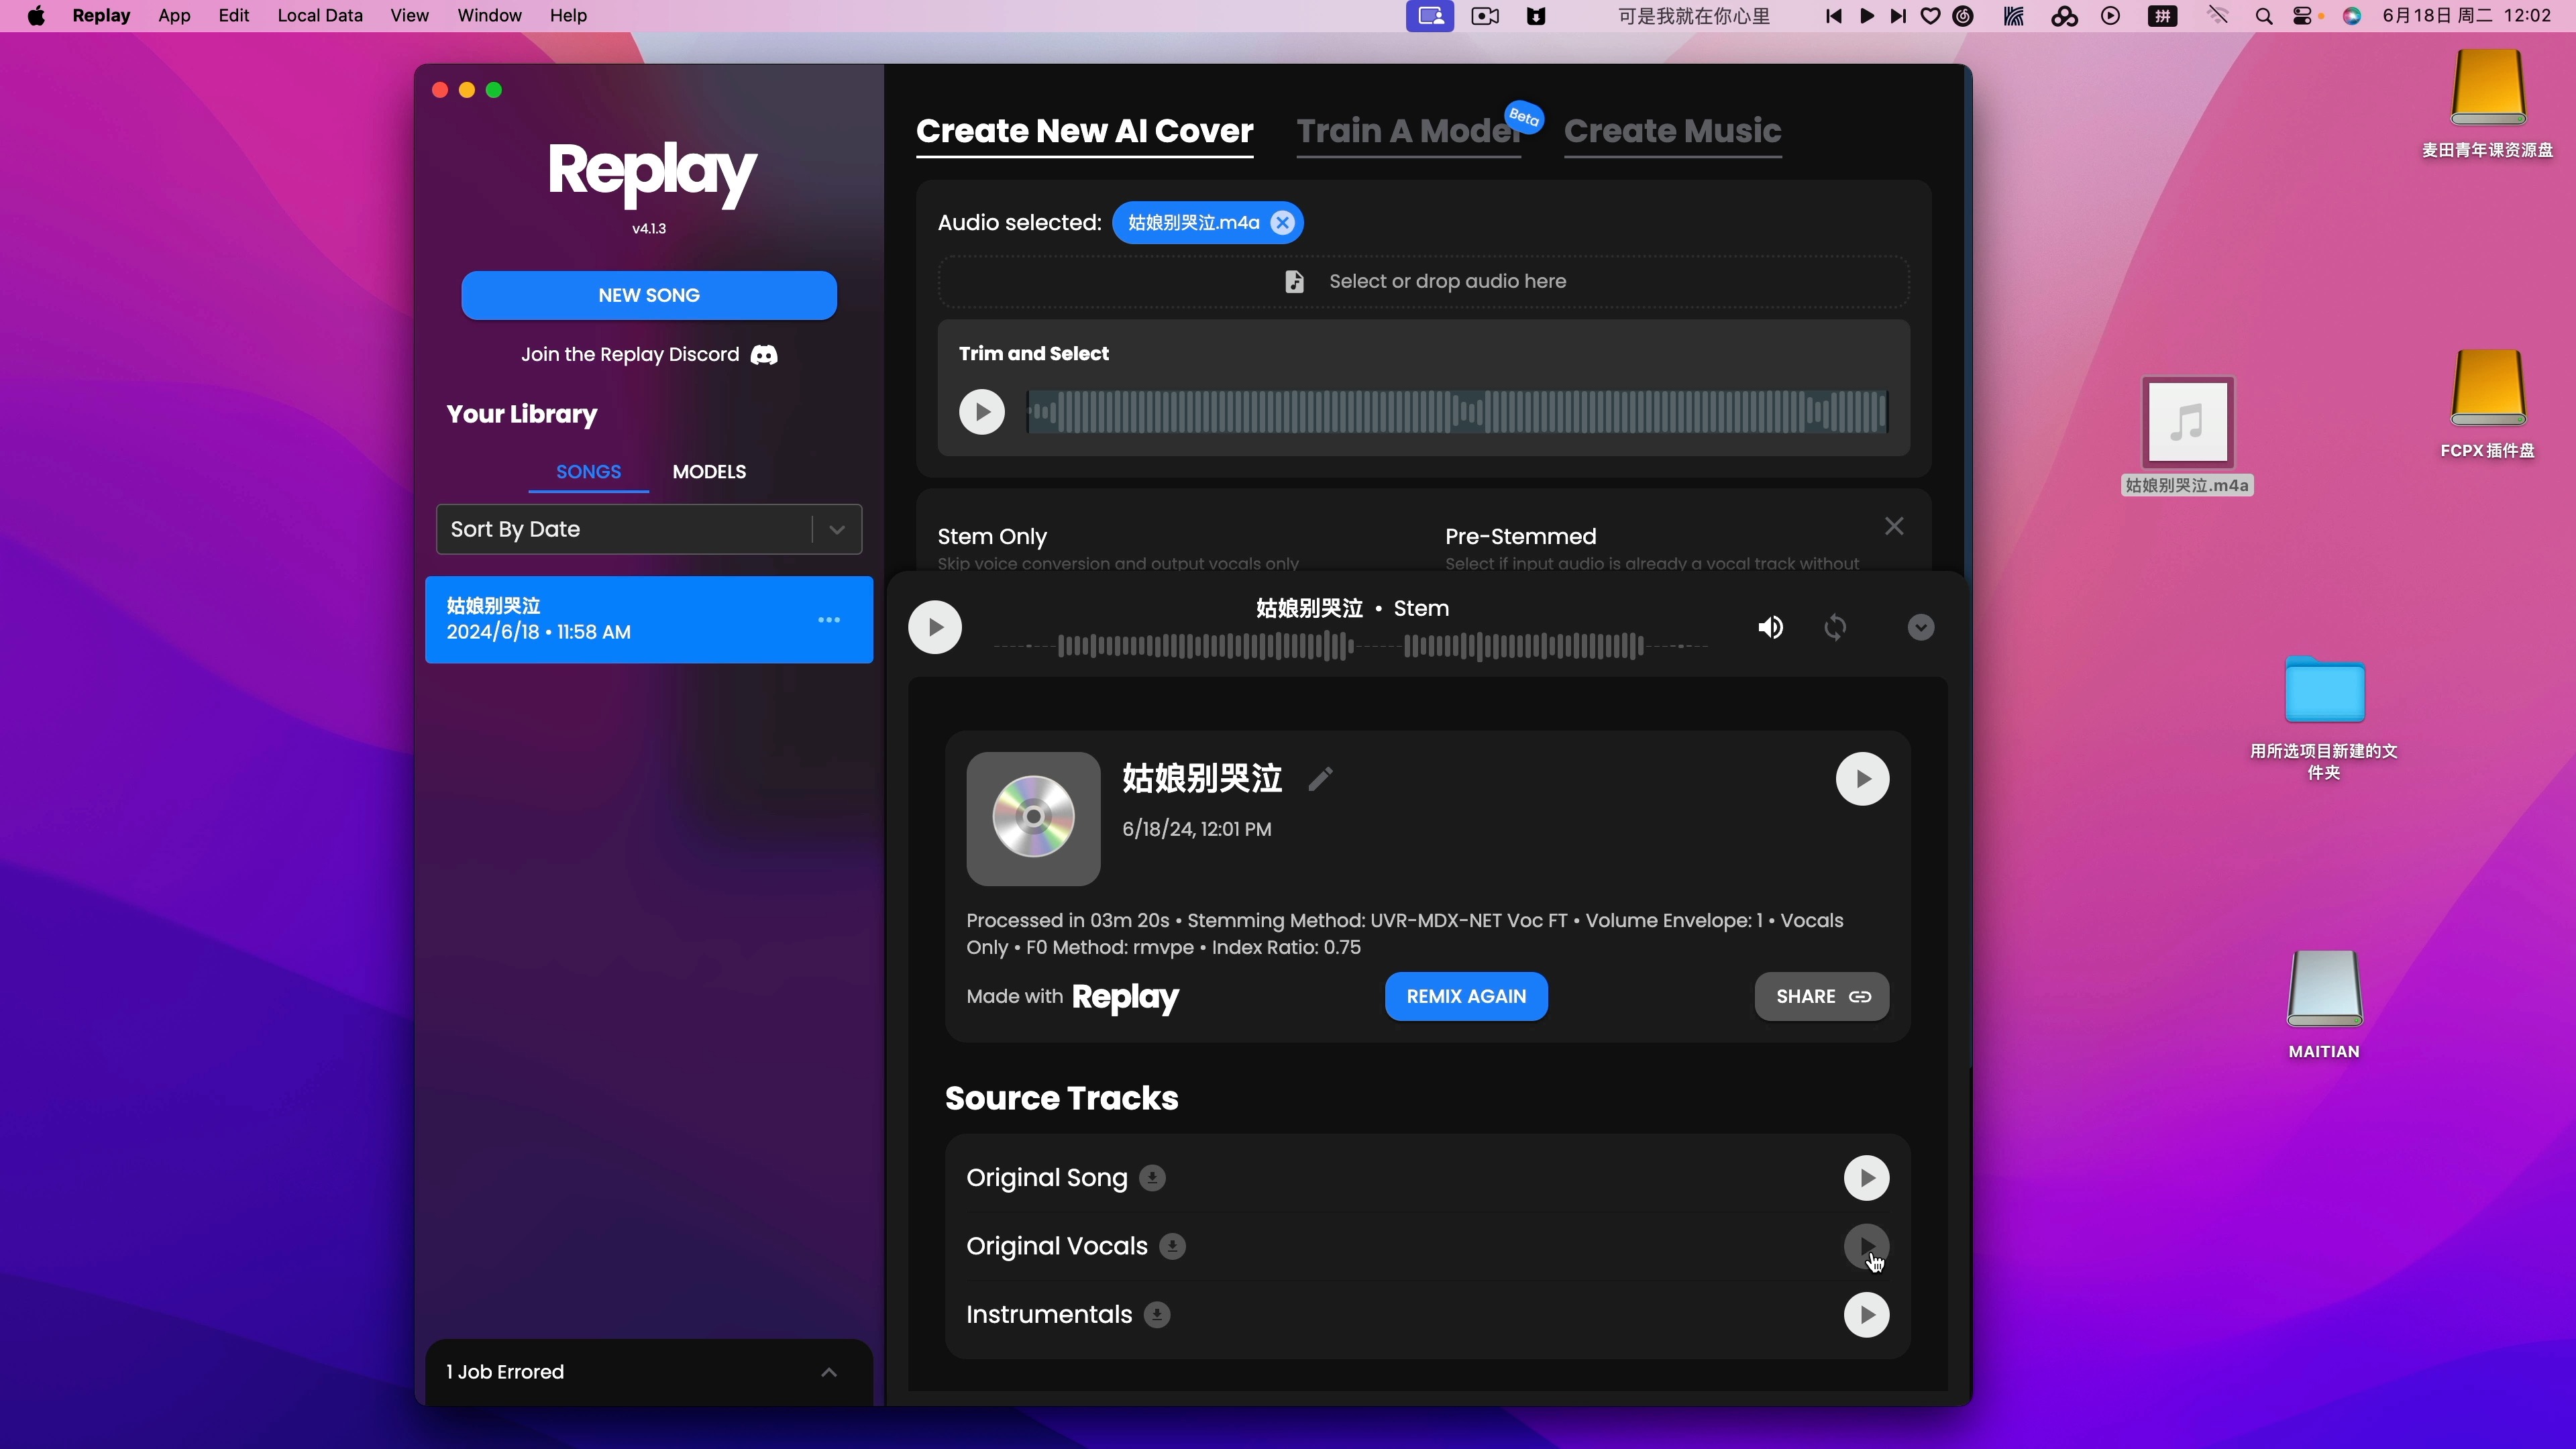The image size is (2576, 1449).
Task: Toggle the loop icon in the player bar
Action: (x=1835, y=627)
